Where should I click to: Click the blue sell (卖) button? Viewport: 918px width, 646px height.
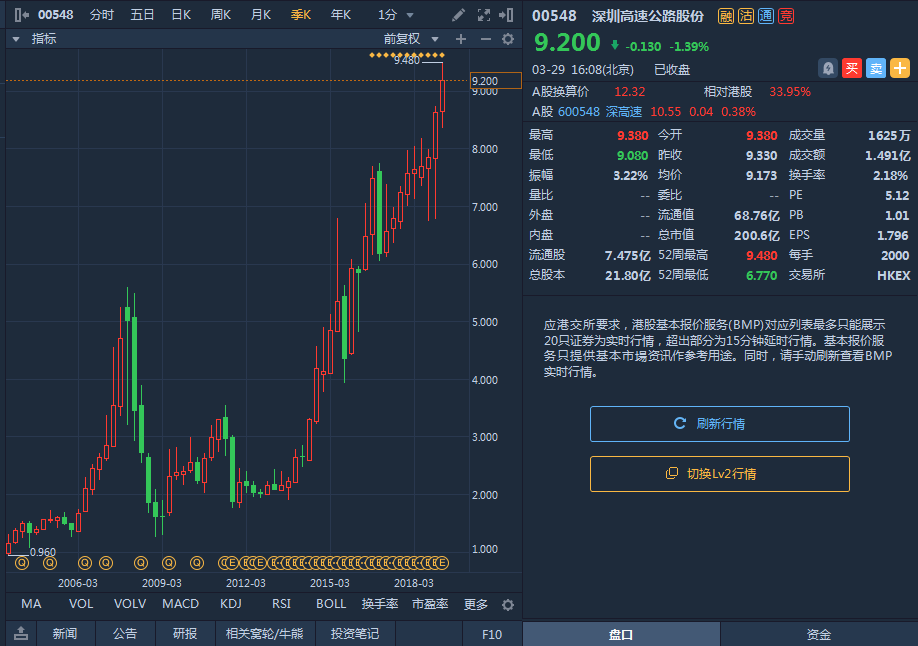875,68
